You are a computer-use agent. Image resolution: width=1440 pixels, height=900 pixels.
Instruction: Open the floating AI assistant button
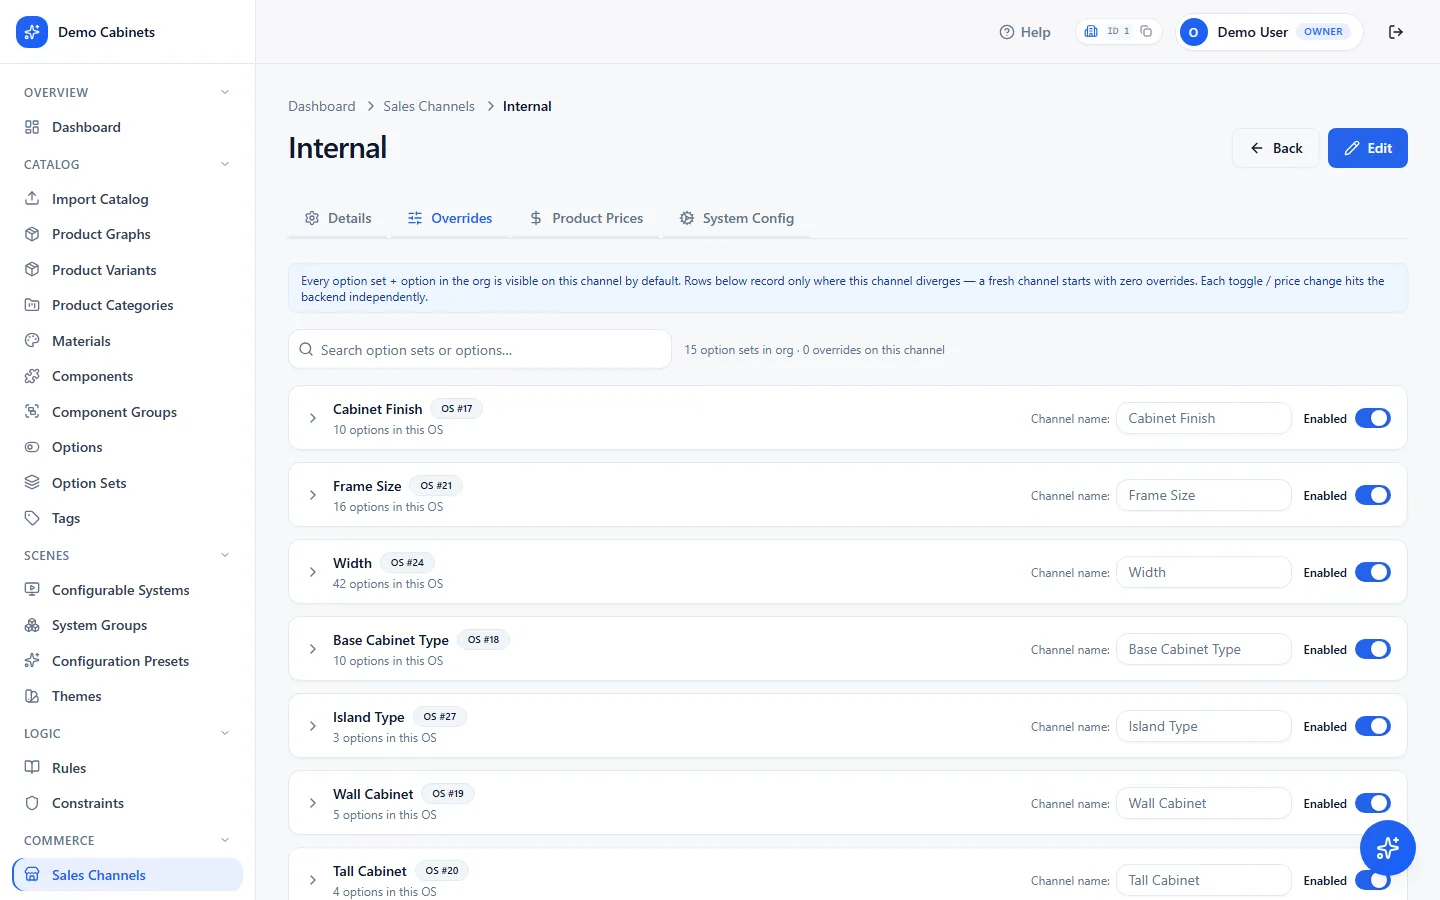click(1387, 848)
